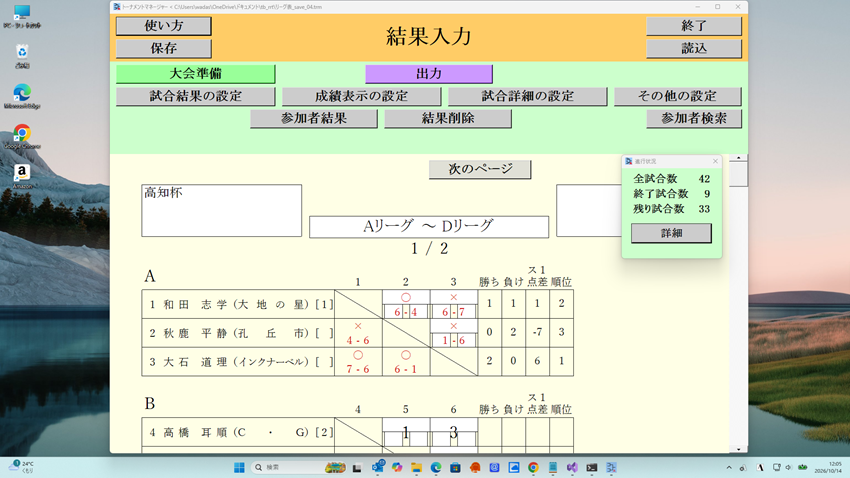Image resolution: width=850 pixels, height=478 pixels.
Task: Click the match cell 4 vs 6 in league B
Action: (x=454, y=432)
